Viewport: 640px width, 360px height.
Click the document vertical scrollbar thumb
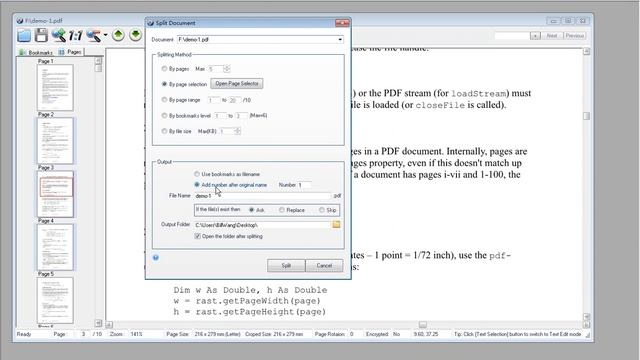(587, 116)
